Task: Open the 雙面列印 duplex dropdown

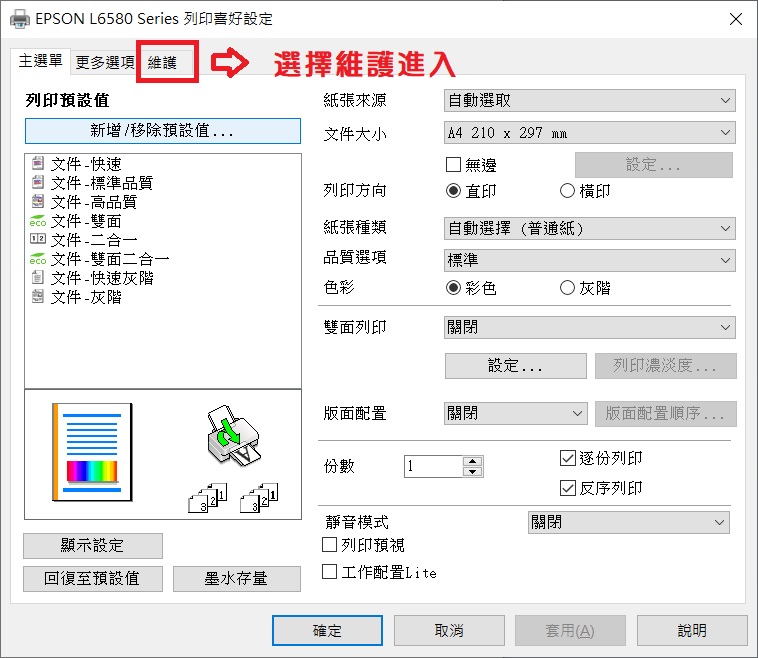Action: [590, 327]
